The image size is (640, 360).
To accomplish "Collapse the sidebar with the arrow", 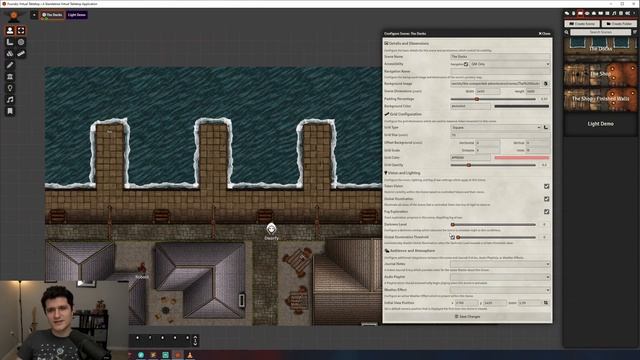I will tap(634, 13).
